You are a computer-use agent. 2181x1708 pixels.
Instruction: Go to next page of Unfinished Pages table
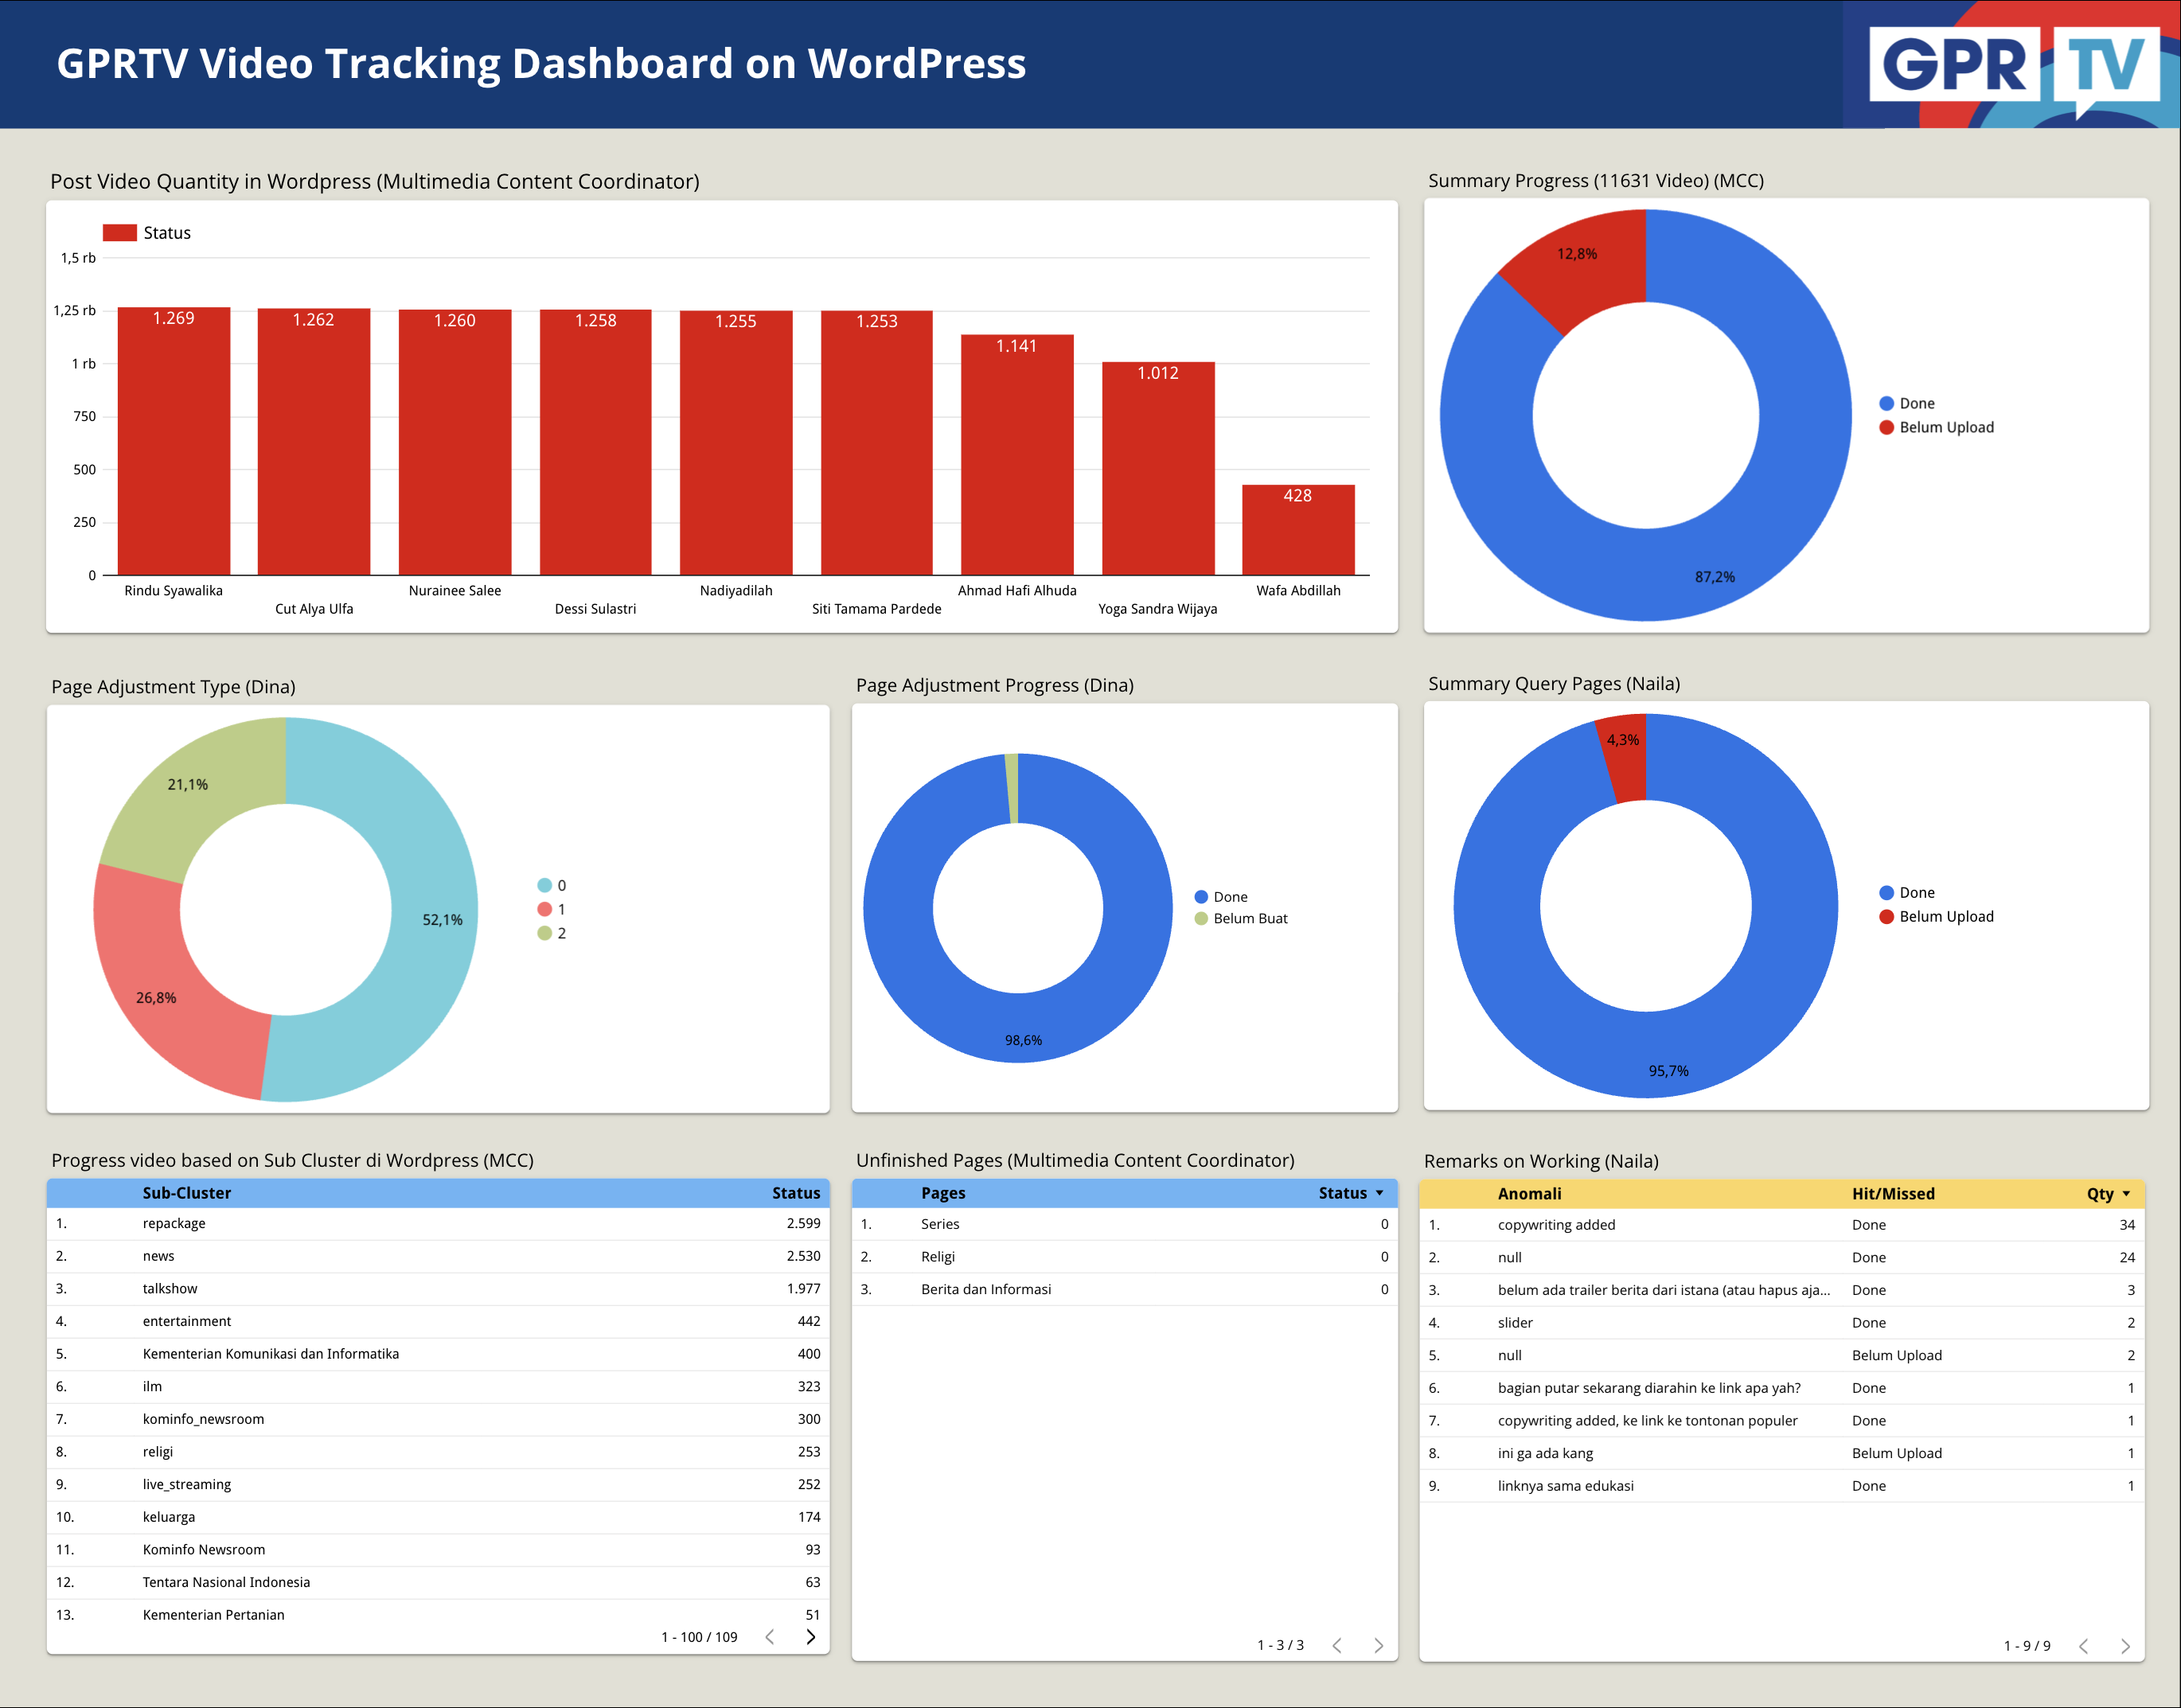click(x=1379, y=1645)
